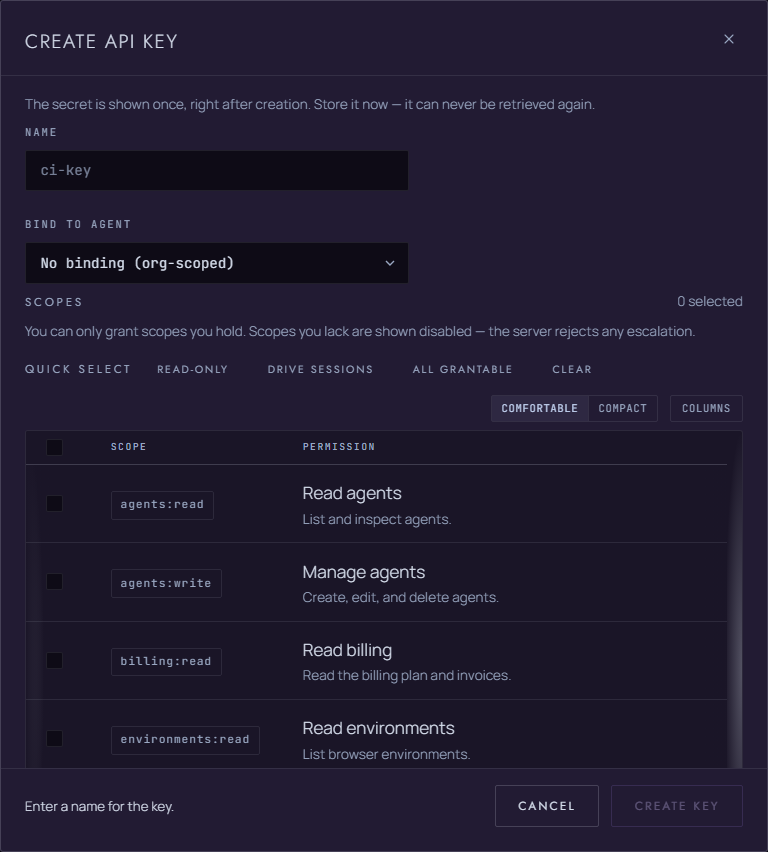
Task: Click 'Read the billing plan and invoices.' text
Action: tap(407, 675)
